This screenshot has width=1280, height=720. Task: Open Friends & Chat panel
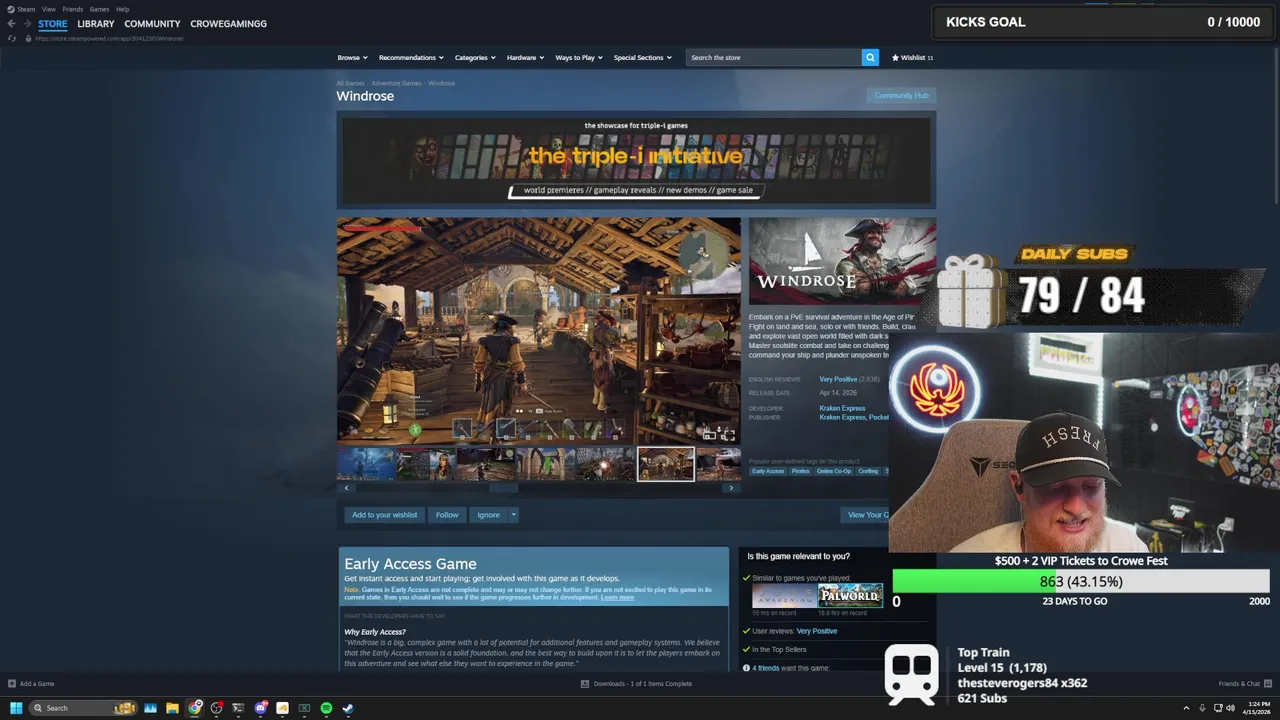tap(1244, 684)
